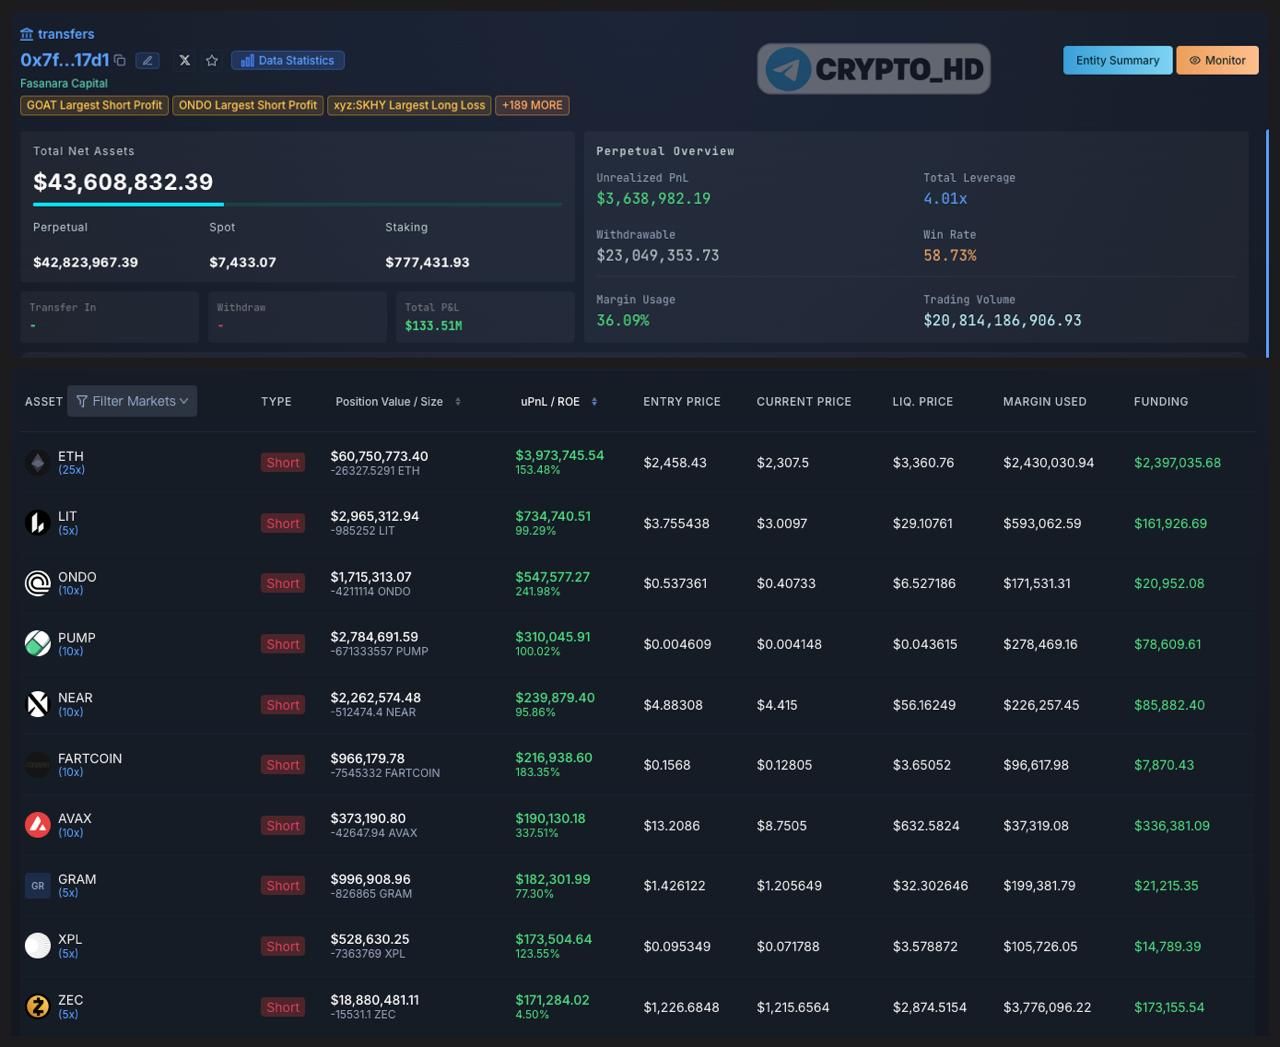Screen dimensions: 1280x1047
Task: Star this address as favorite
Action: pos(212,60)
